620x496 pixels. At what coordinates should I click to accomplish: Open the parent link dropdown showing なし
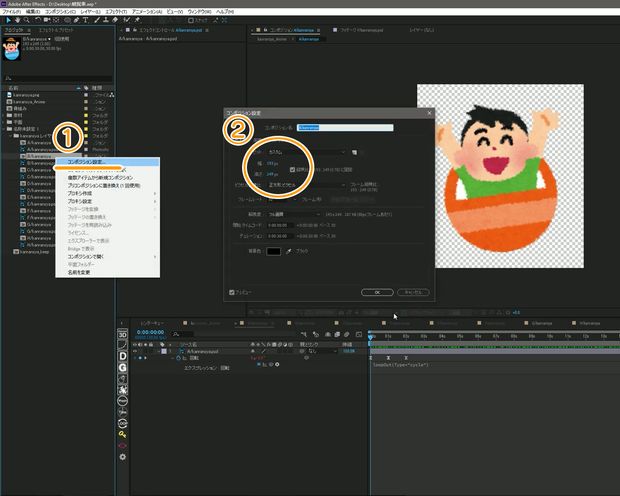(x=323, y=351)
